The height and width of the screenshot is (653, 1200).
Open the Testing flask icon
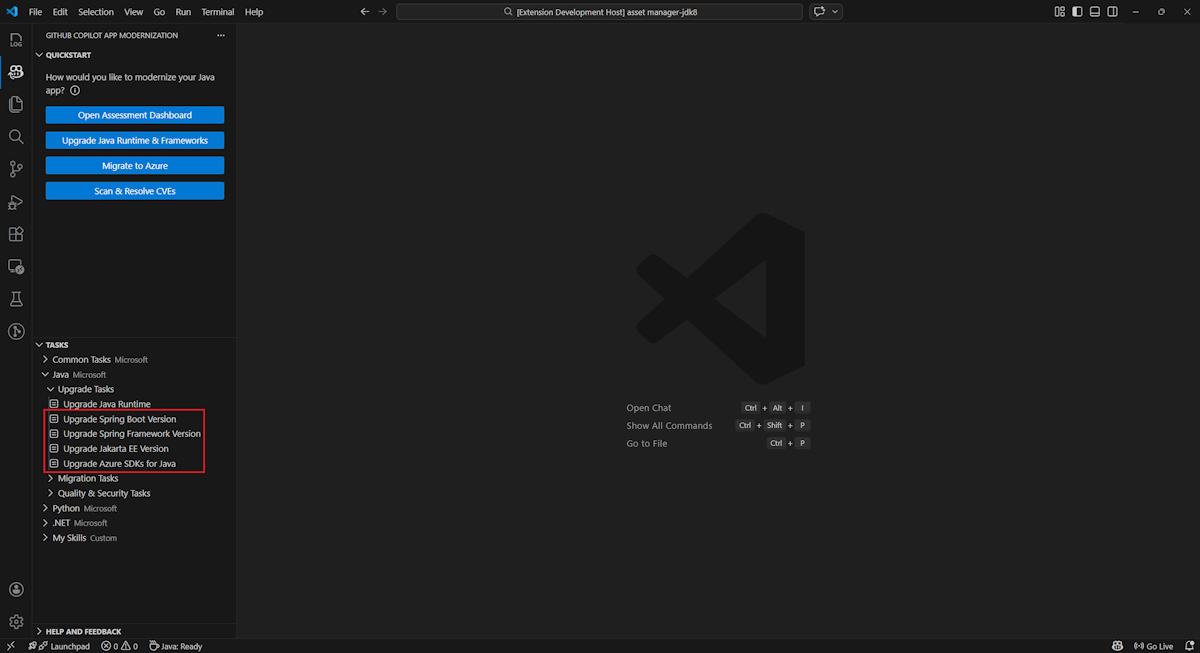tap(15, 299)
